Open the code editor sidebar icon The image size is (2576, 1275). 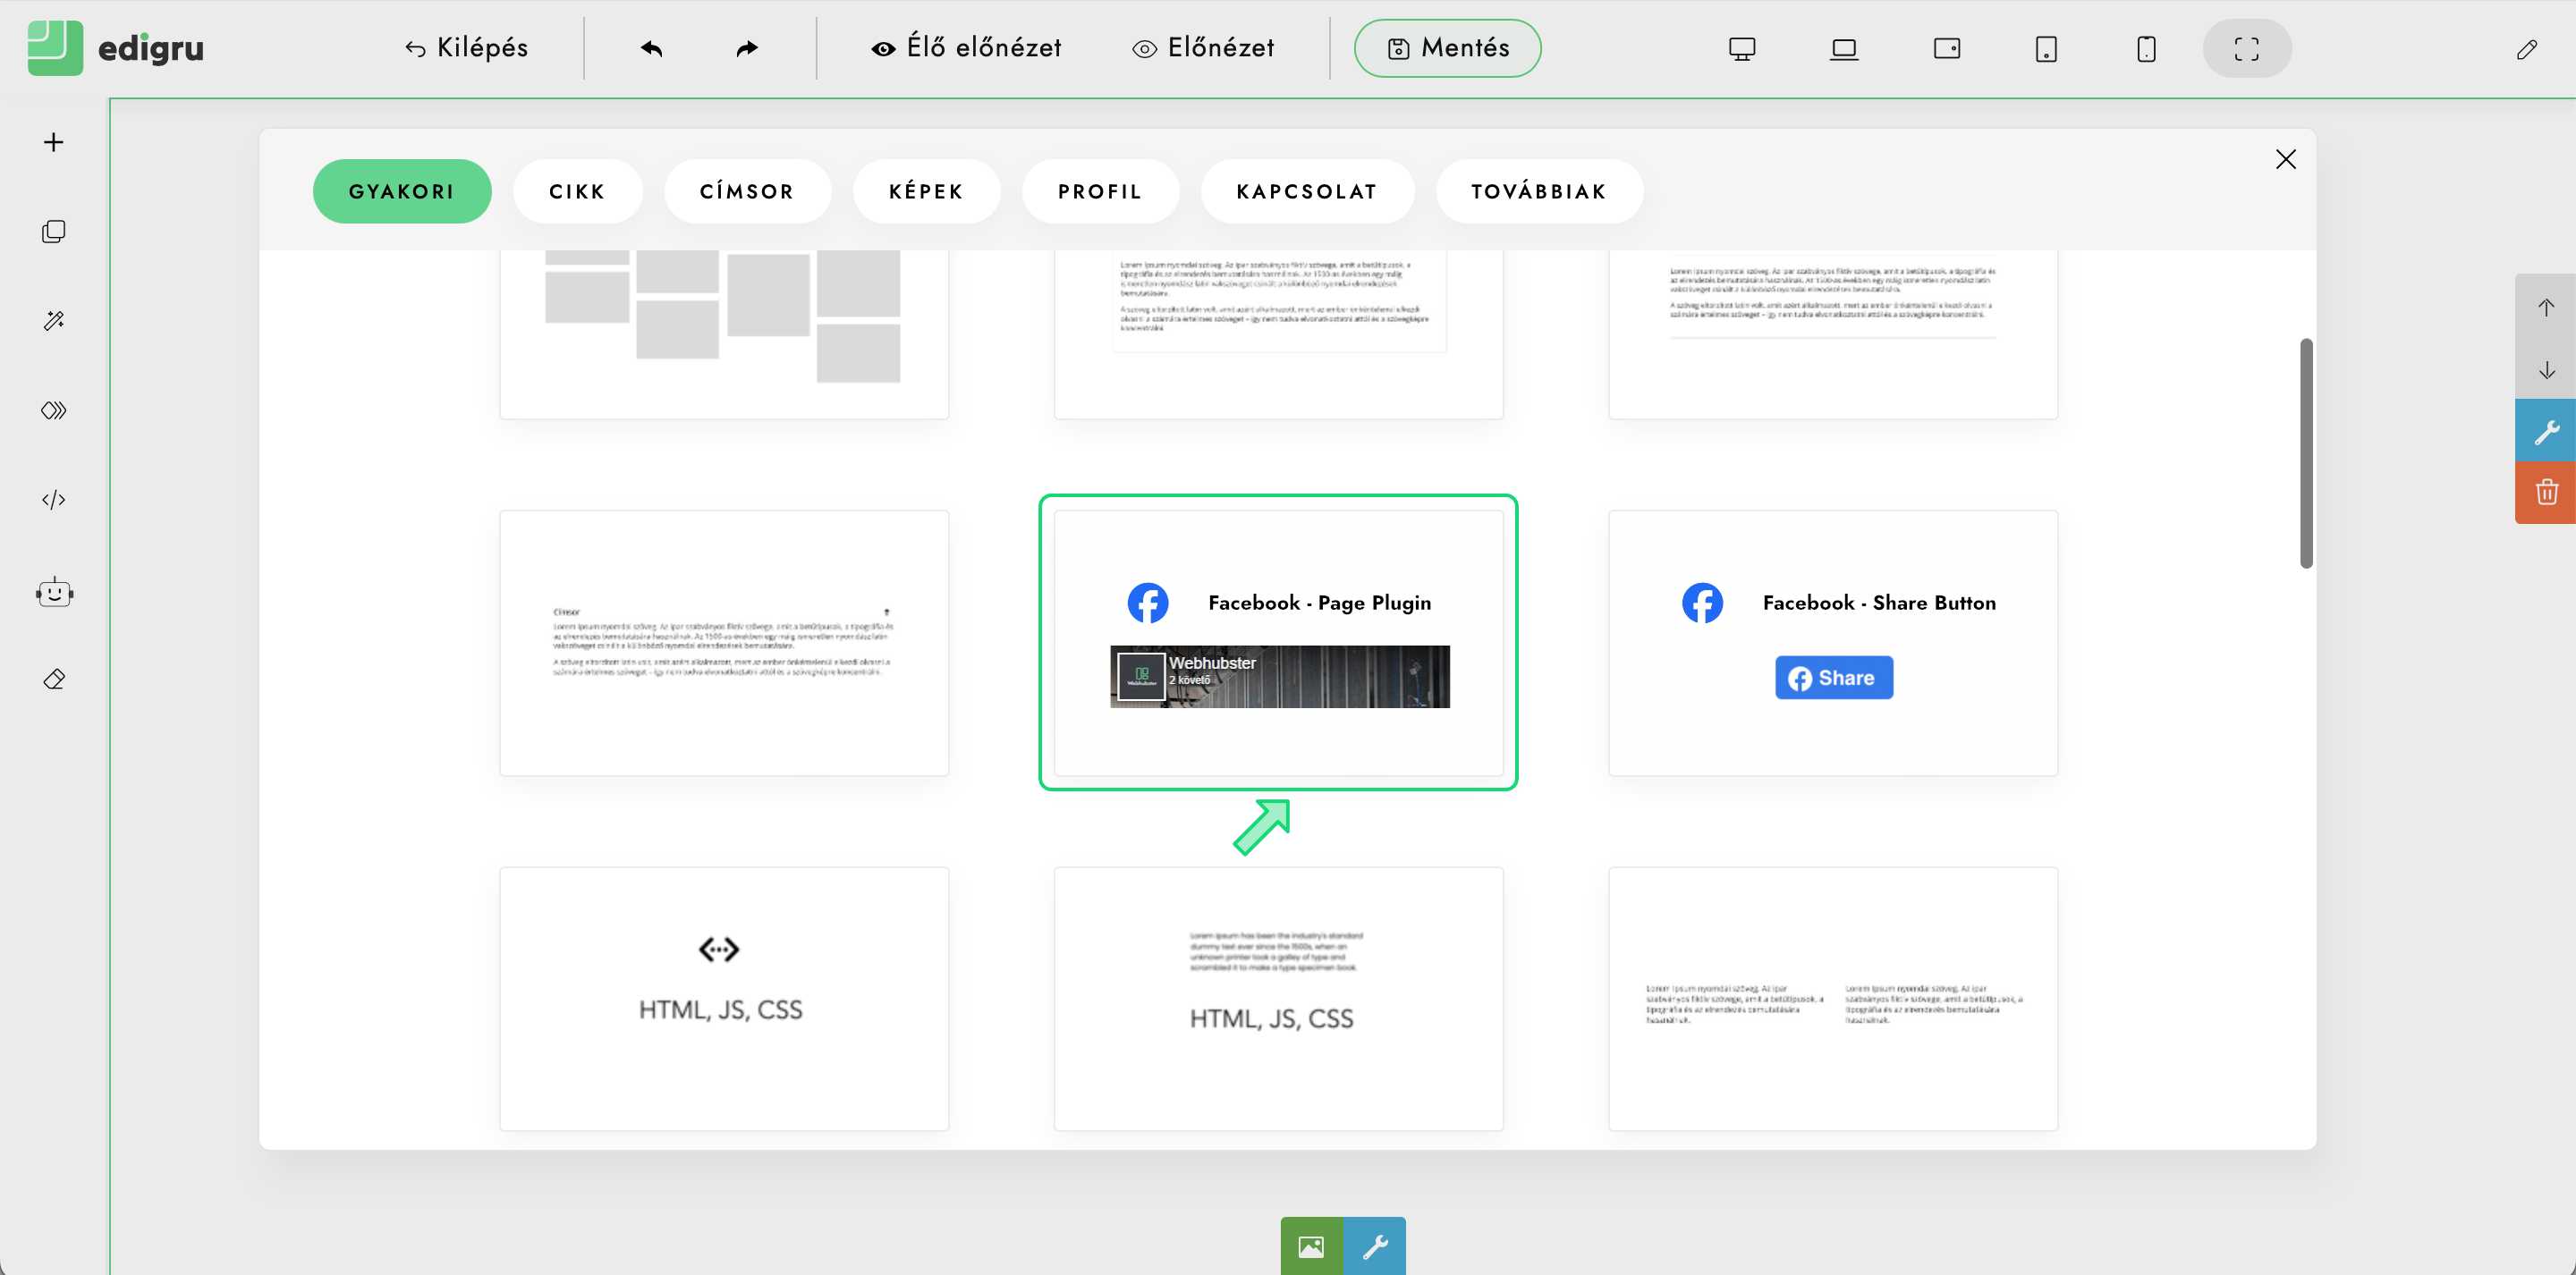pos(54,500)
